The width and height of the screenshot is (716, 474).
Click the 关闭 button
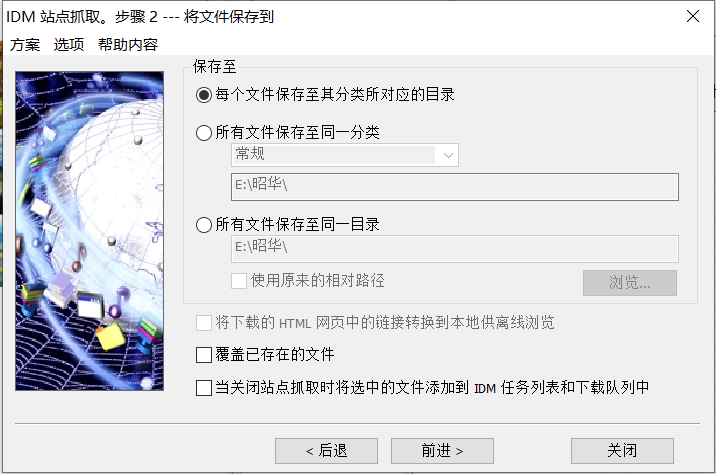point(622,451)
